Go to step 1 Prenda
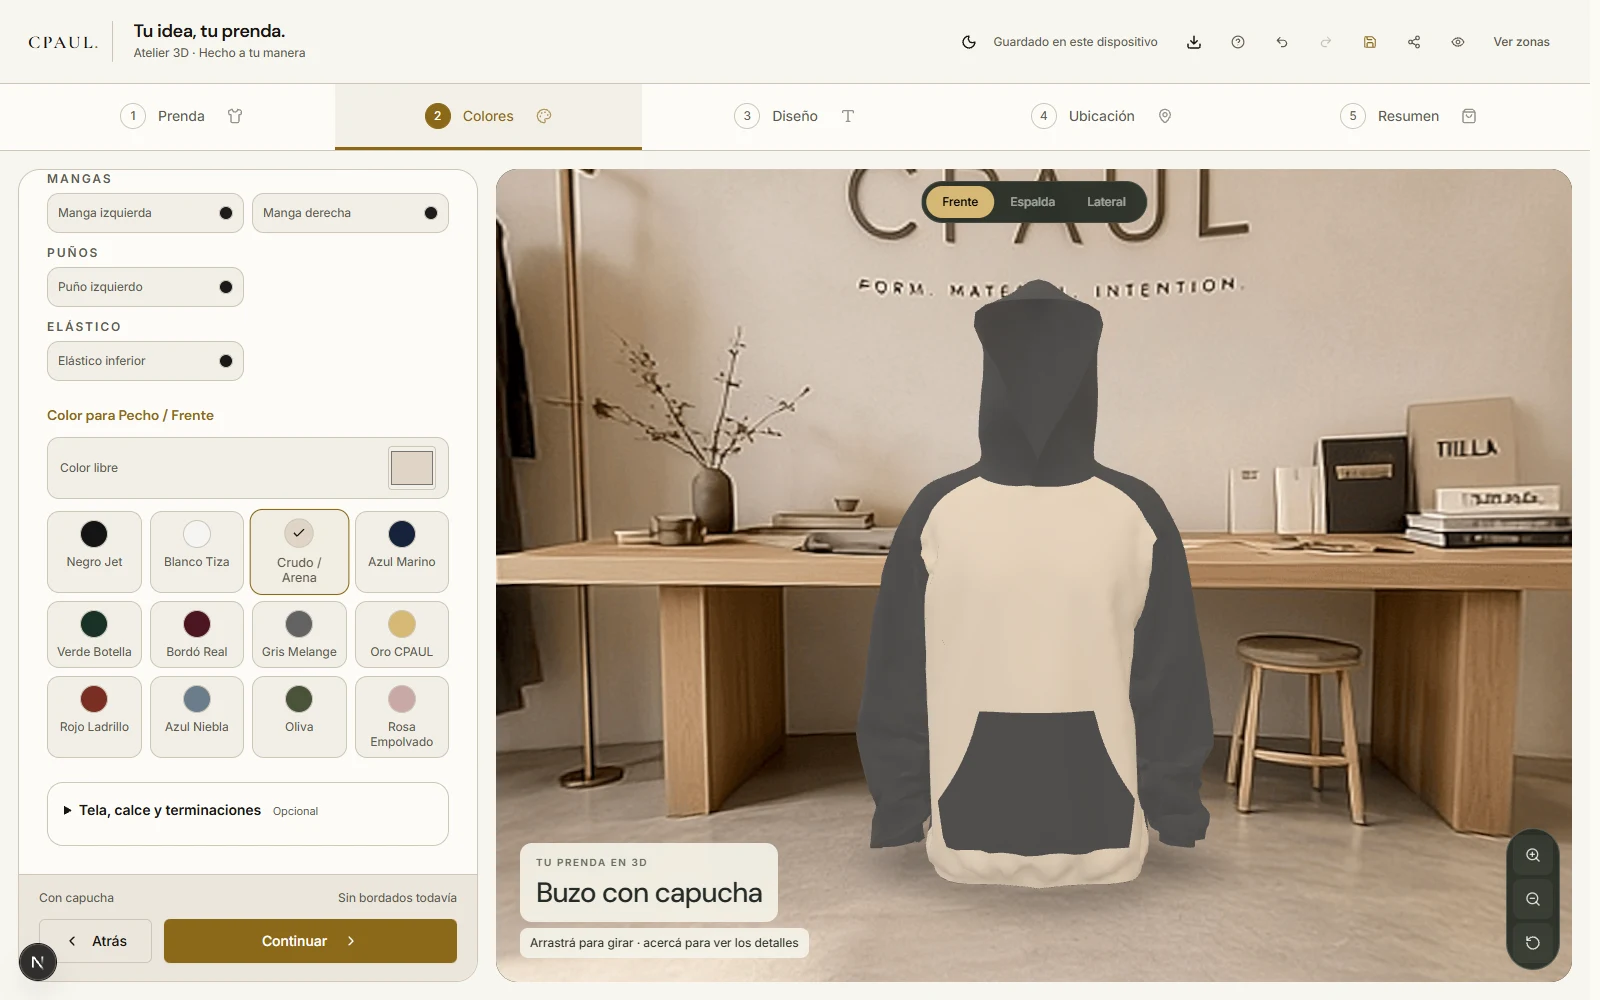Image resolution: width=1600 pixels, height=1000 pixels. pos(181,116)
